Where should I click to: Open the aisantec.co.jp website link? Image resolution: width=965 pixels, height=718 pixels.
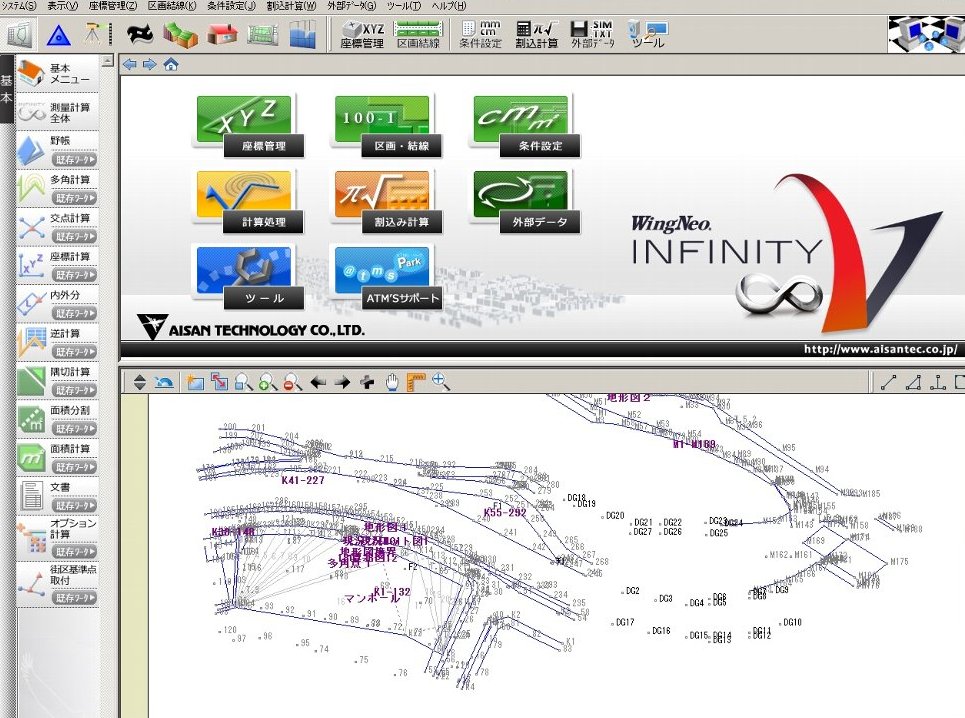pos(881,349)
